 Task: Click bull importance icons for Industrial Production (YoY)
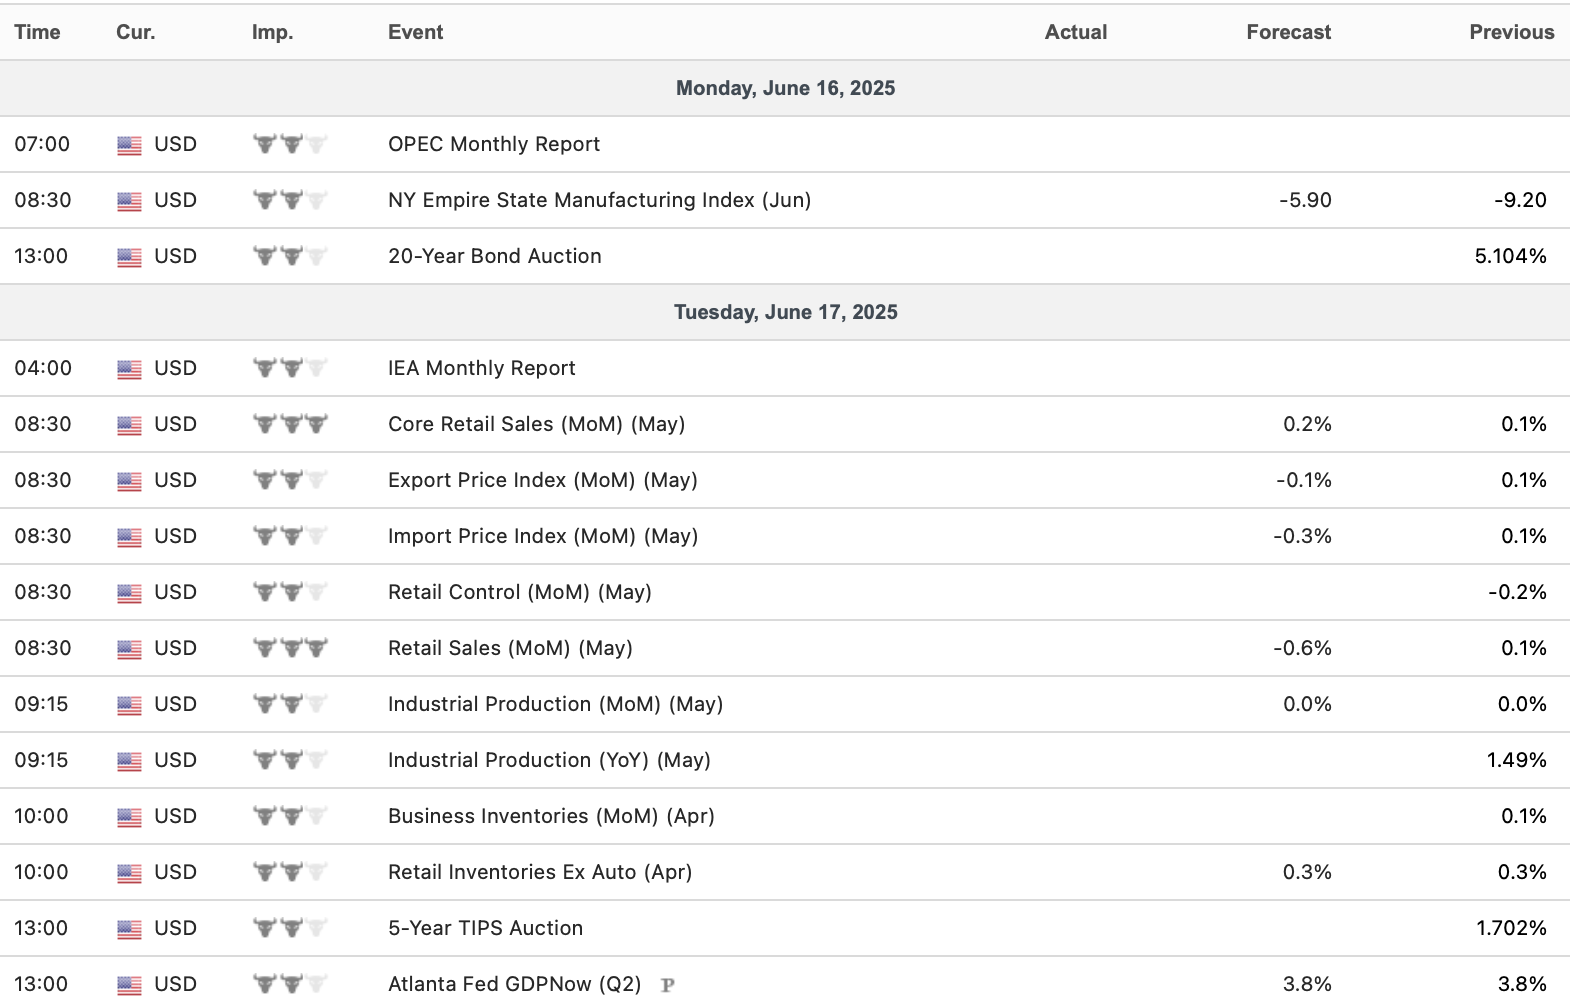tap(290, 760)
